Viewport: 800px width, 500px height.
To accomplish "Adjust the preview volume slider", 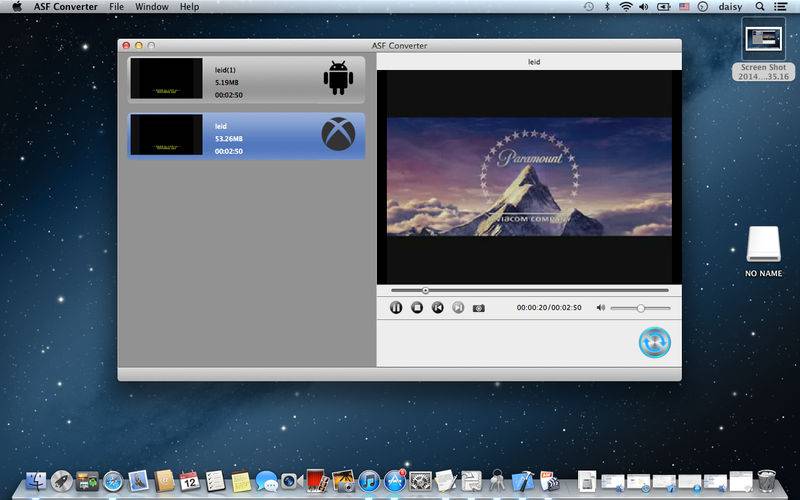I will pyautogui.click(x=640, y=308).
